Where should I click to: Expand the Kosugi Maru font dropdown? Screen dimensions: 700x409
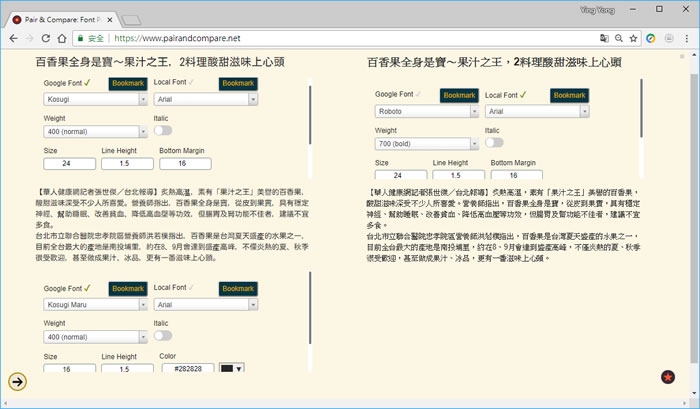pos(95,304)
